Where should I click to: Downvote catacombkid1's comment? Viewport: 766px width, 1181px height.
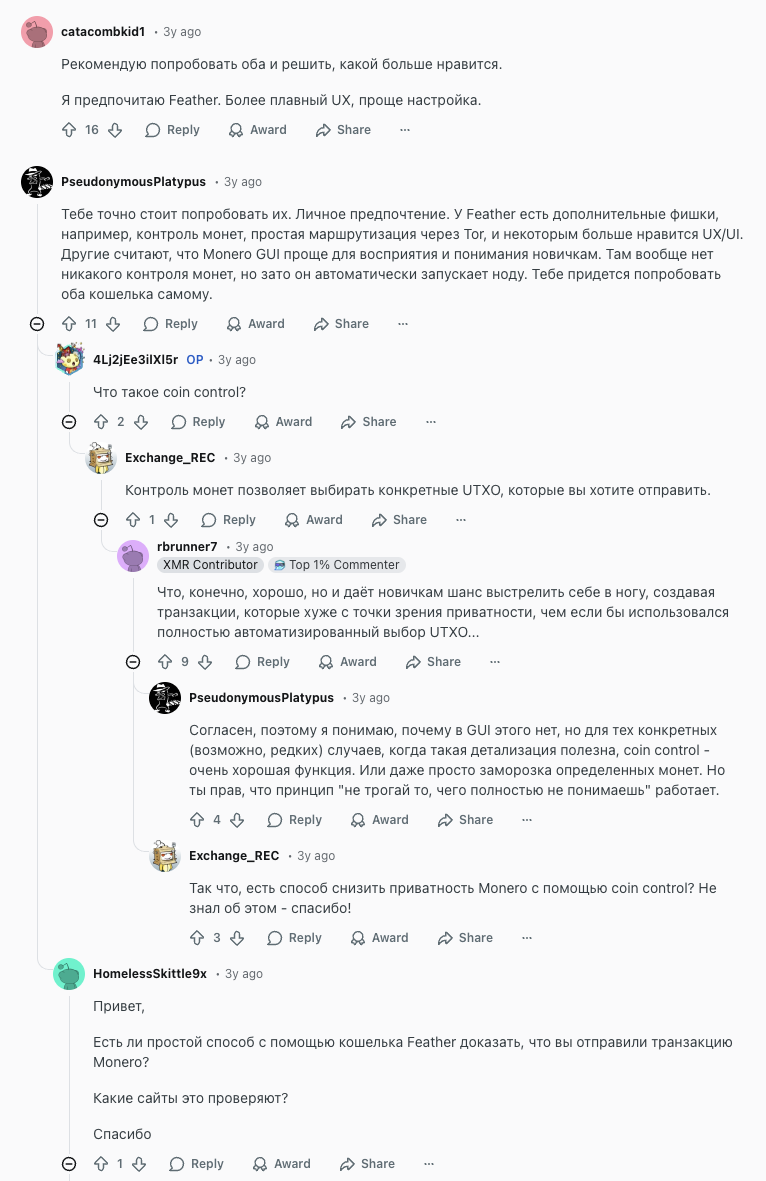click(115, 130)
